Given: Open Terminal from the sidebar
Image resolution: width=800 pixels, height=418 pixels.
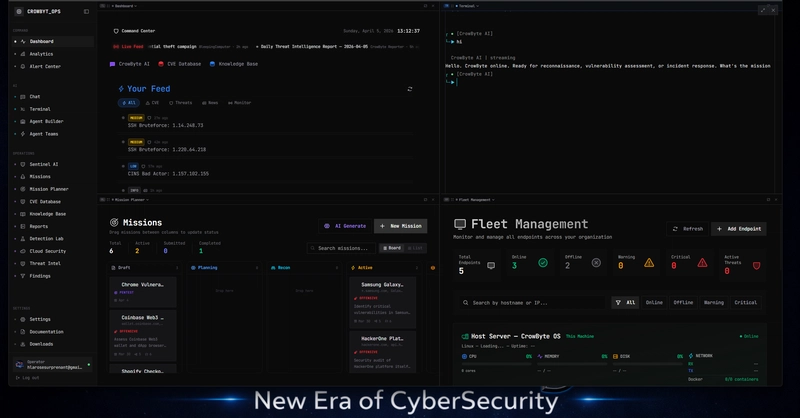Looking at the screenshot, I should coord(53,109).
